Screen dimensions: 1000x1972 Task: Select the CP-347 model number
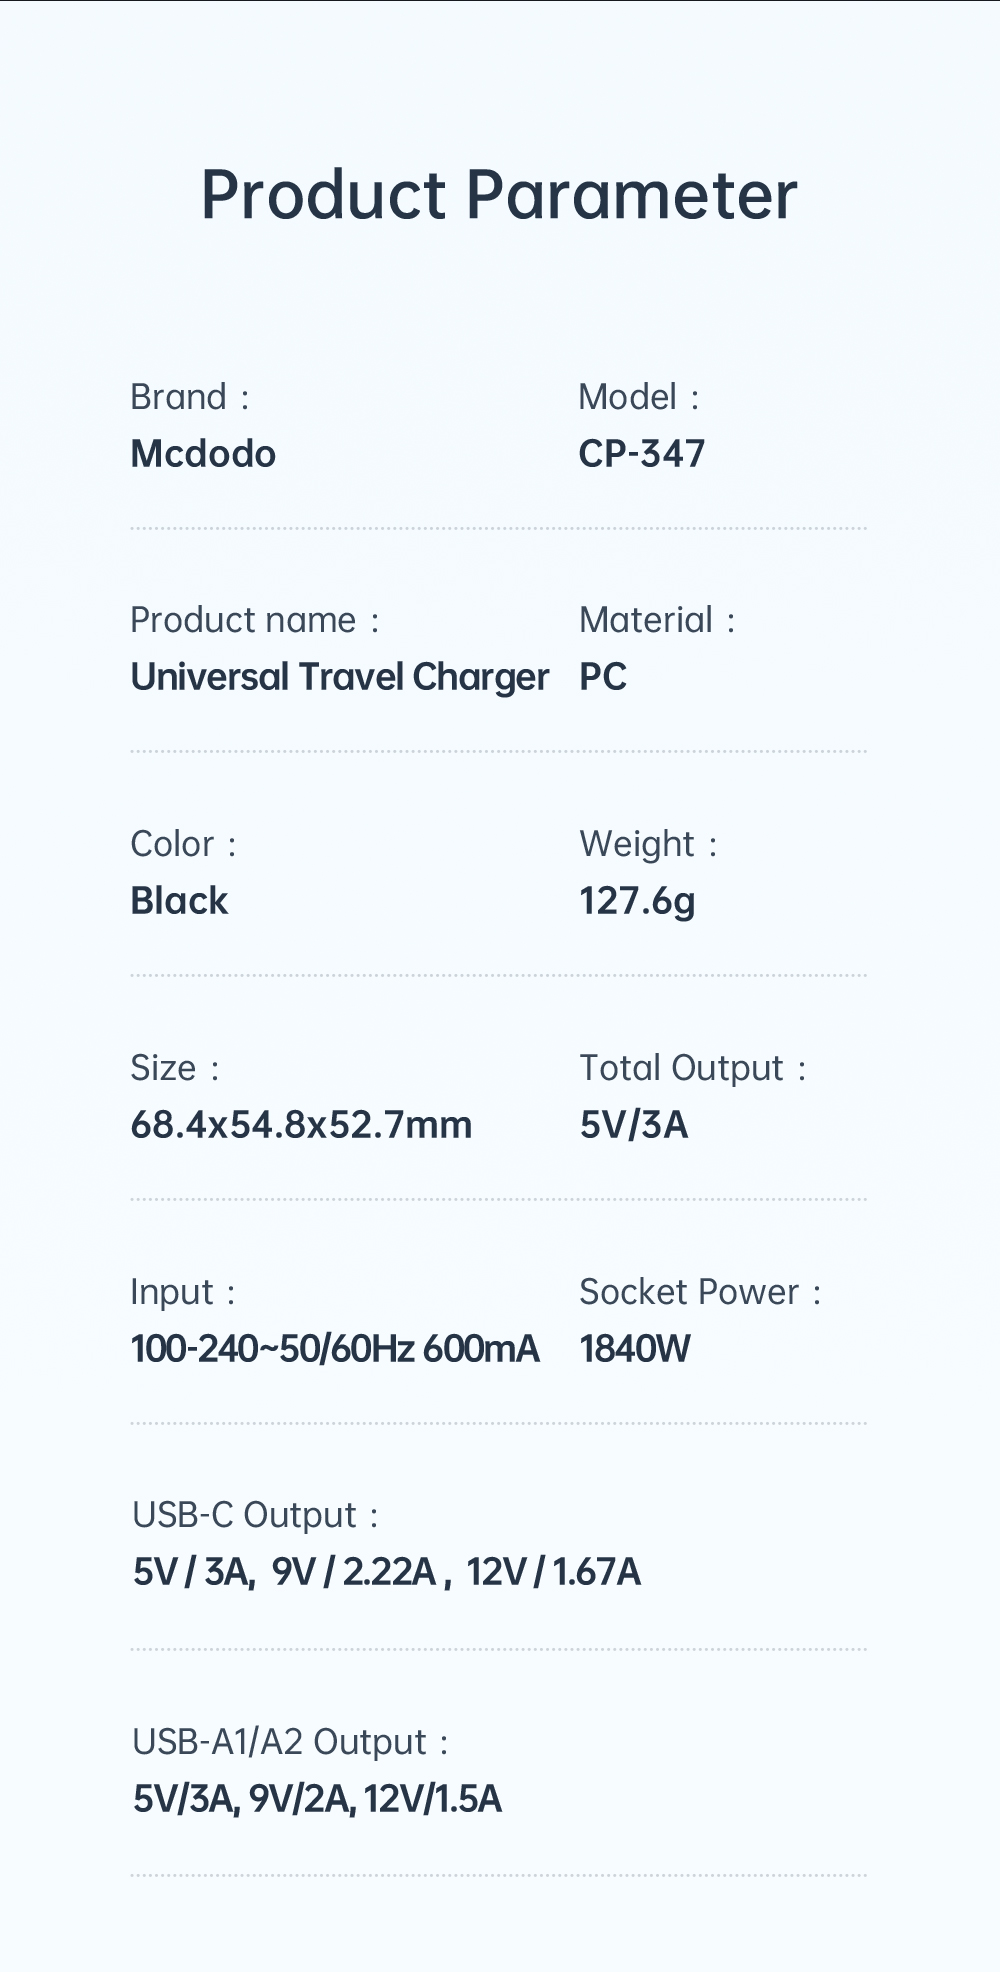click(x=641, y=454)
